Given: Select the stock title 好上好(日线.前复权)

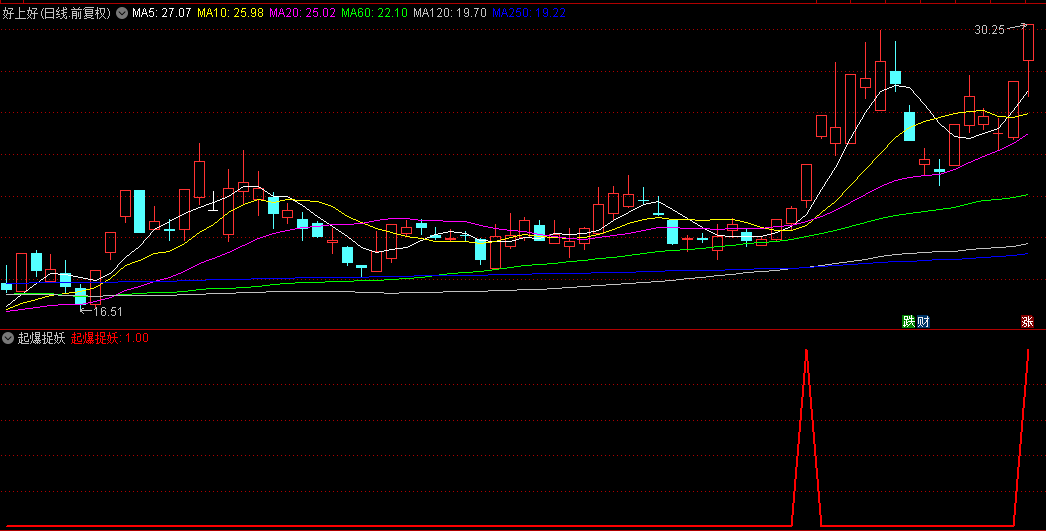Looking at the screenshot, I should point(57,13).
